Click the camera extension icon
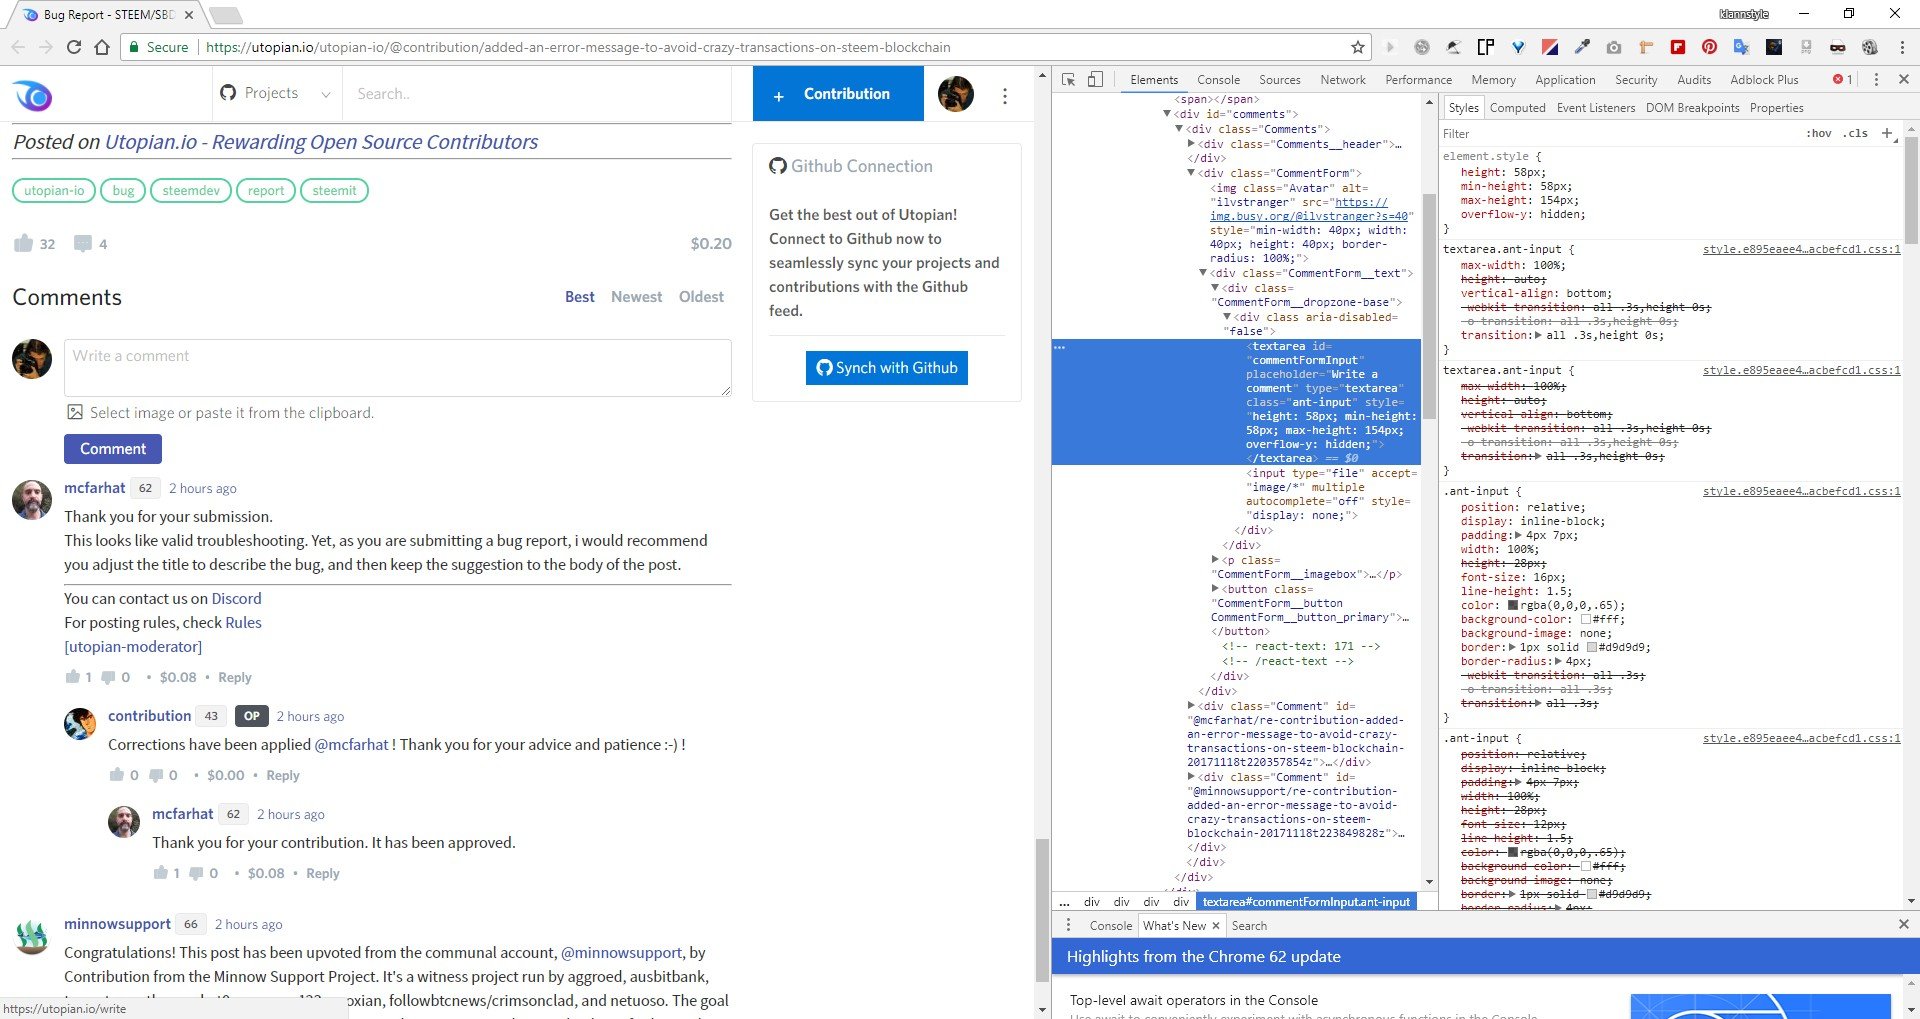 click(x=1613, y=47)
